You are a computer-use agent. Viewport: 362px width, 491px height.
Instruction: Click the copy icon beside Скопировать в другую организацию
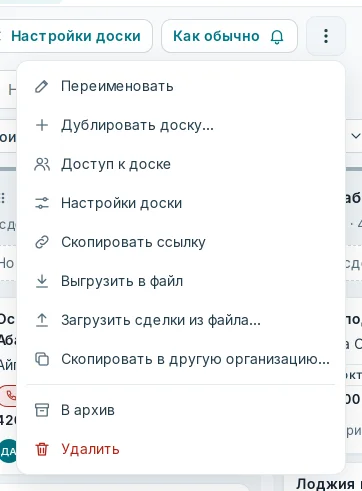tap(42, 359)
